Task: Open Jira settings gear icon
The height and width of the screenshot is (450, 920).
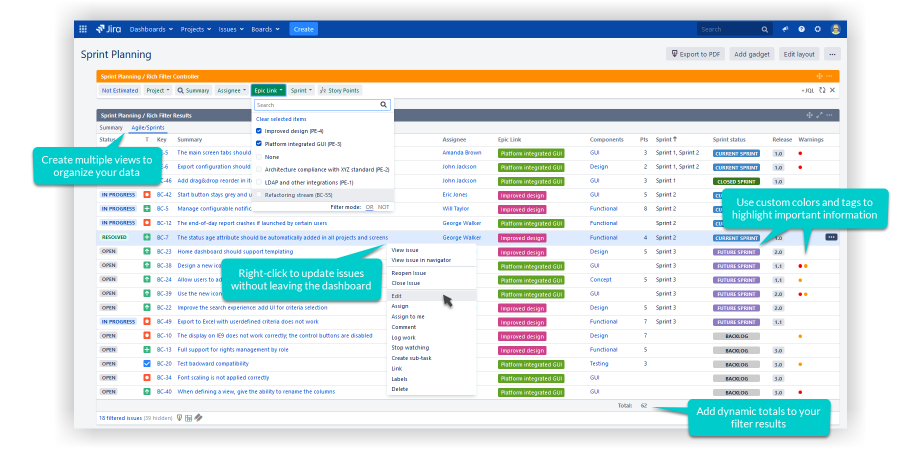Action: click(817, 29)
